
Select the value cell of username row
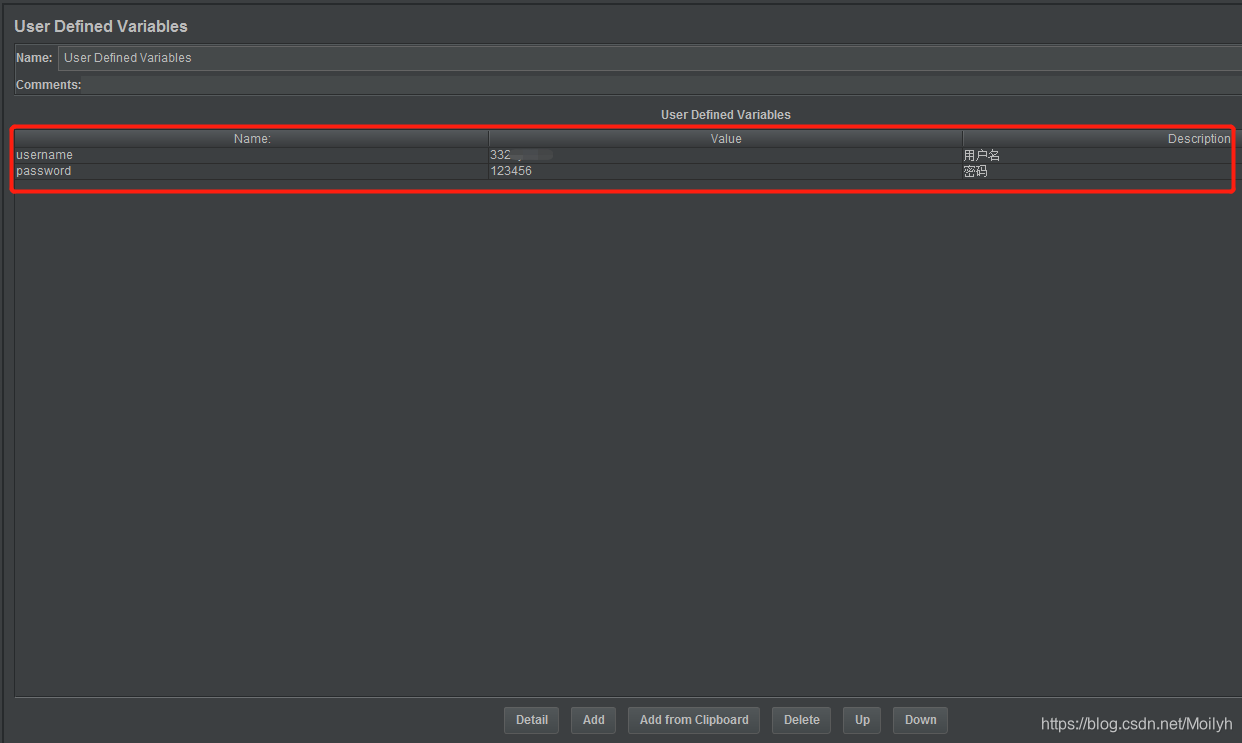(x=725, y=155)
